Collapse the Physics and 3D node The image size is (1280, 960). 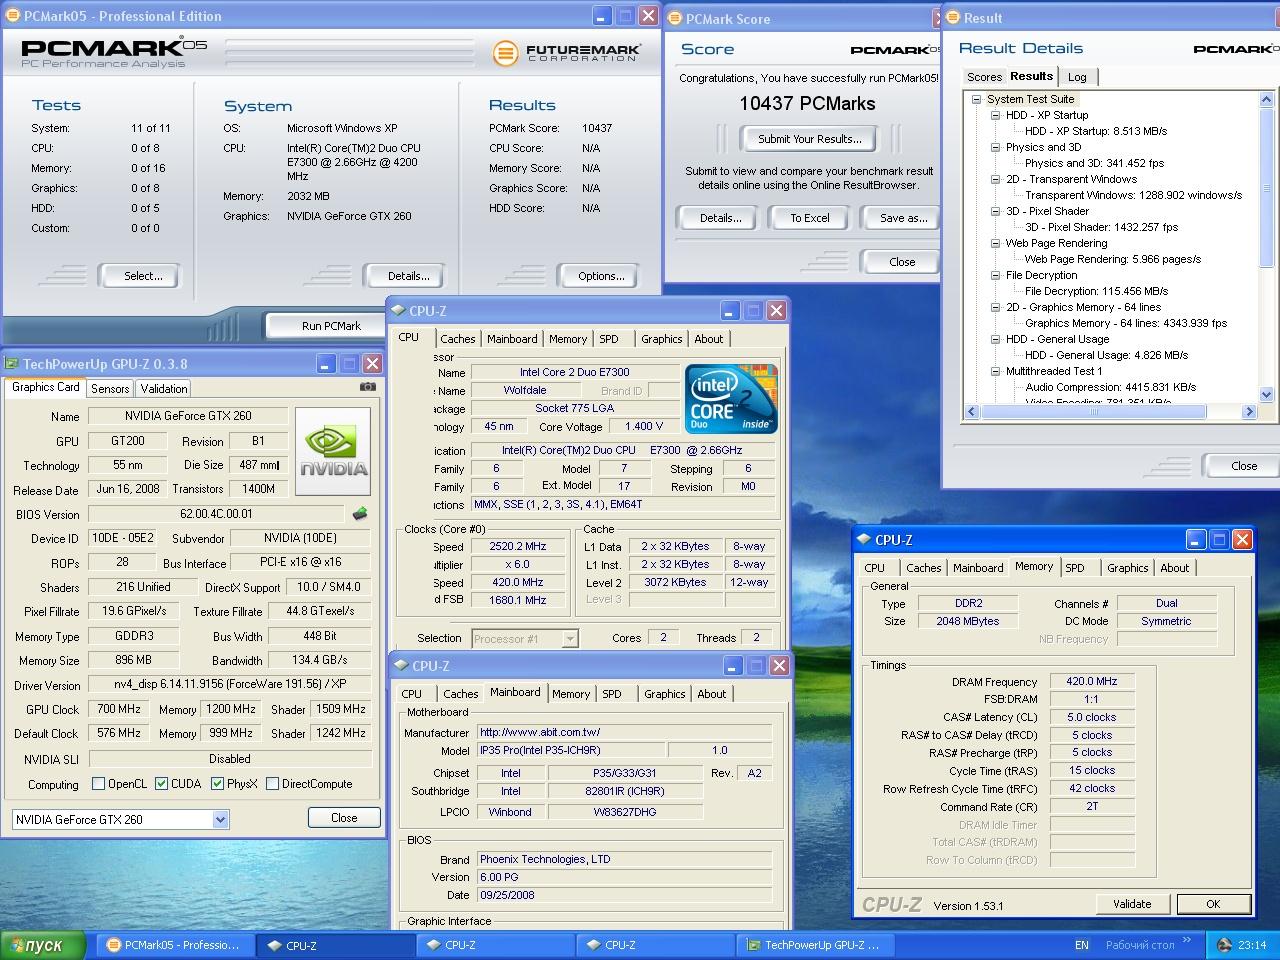coord(996,147)
